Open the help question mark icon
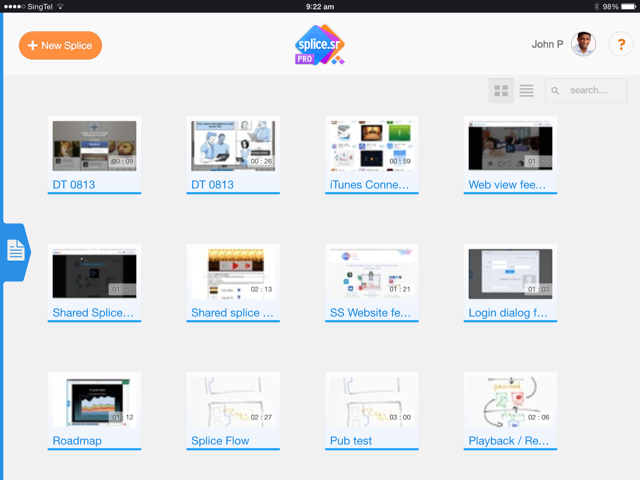The height and width of the screenshot is (480, 640). coord(620,45)
